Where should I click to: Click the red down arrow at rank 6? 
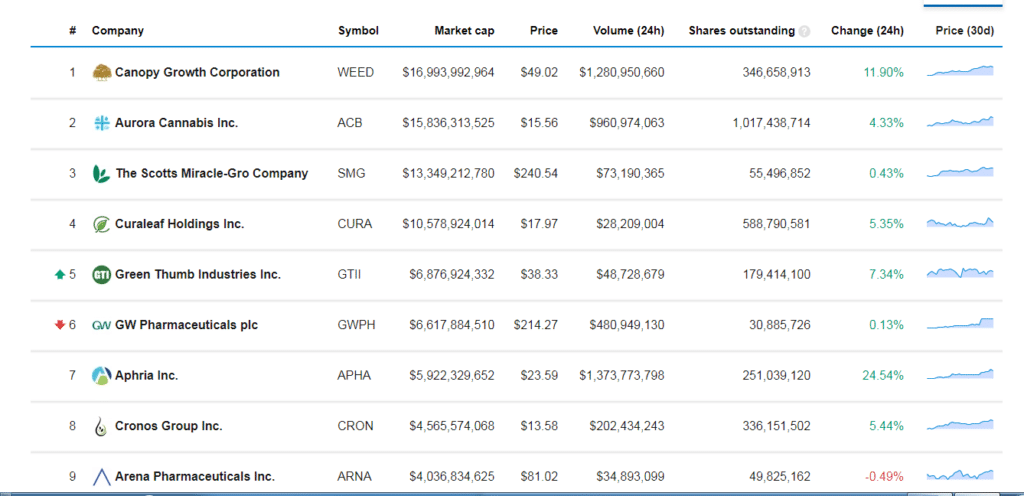point(59,325)
